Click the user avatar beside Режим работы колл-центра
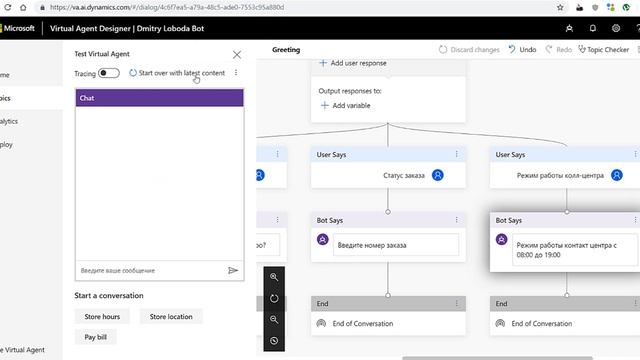 tap(617, 176)
